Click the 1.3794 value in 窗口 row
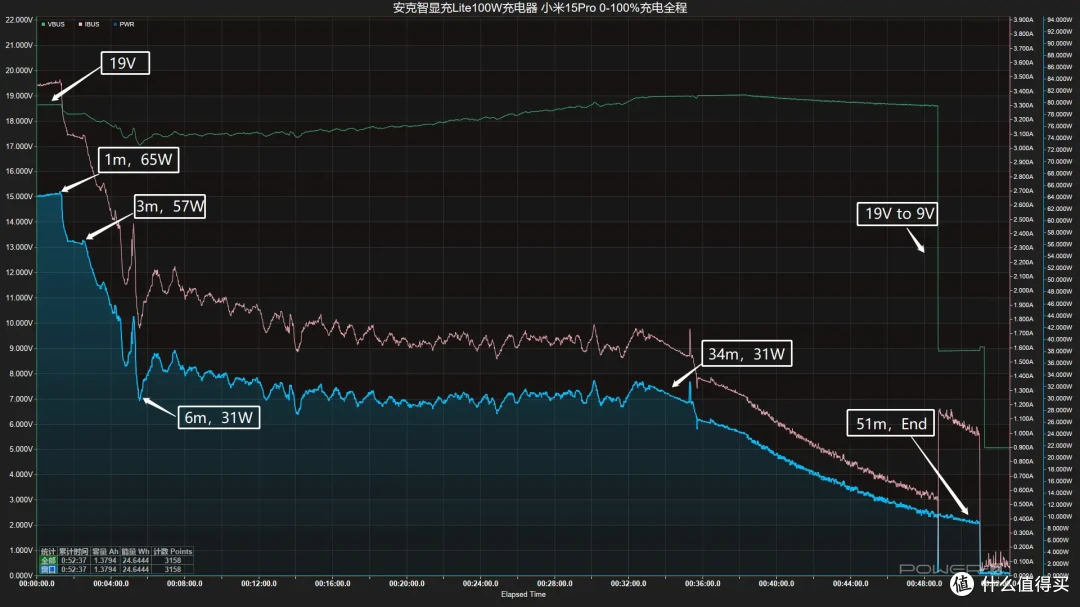 [105, 570]
